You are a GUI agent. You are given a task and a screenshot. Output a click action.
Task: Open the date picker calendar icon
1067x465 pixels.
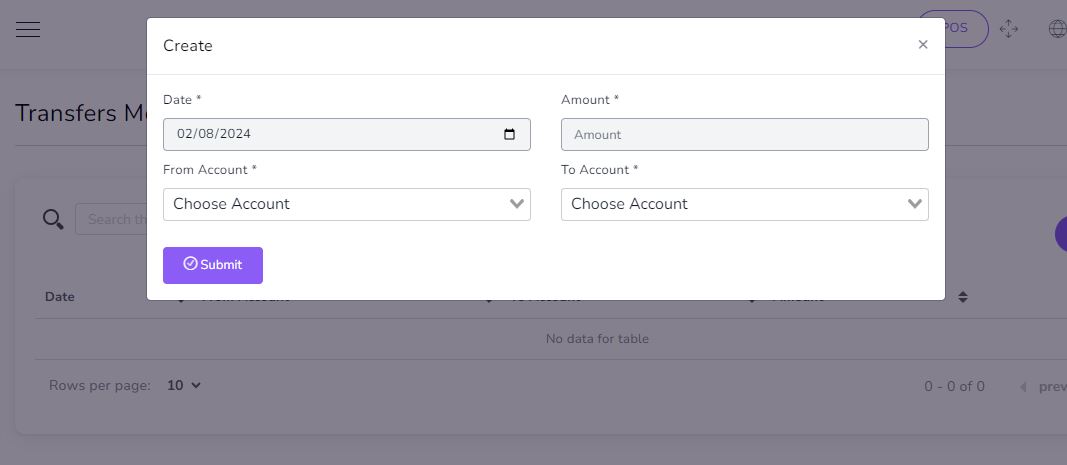pyautogui.click(x=509, y=134)
